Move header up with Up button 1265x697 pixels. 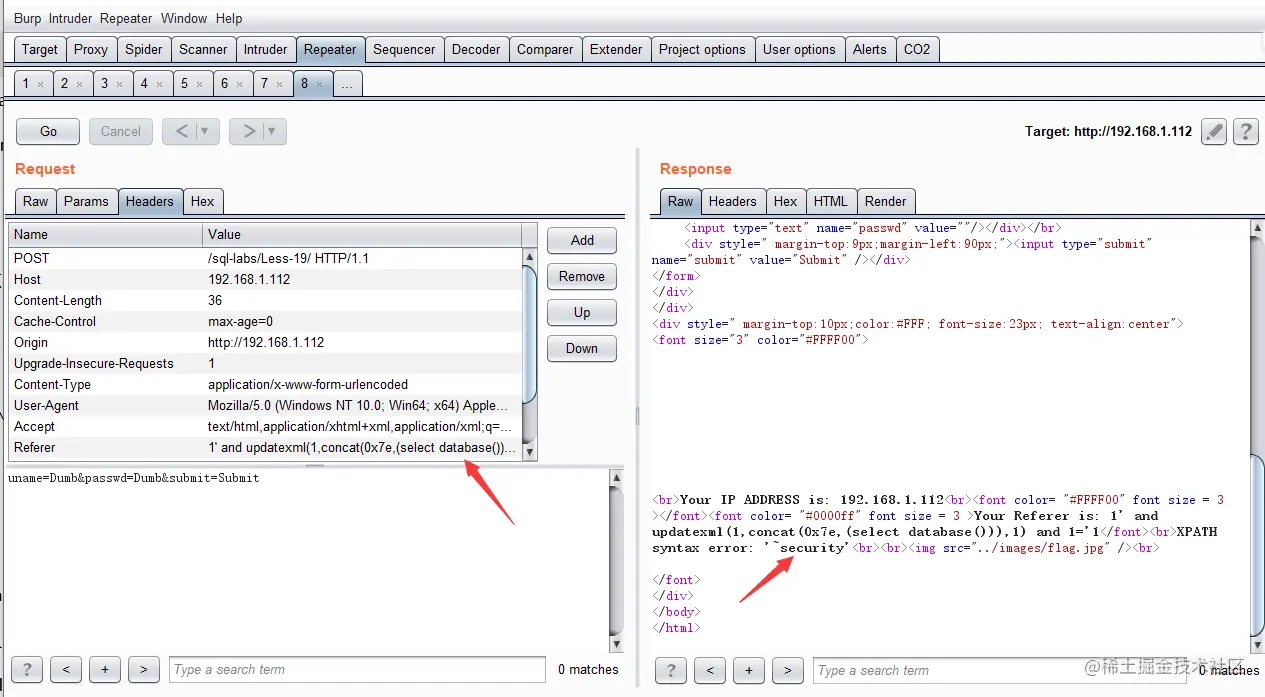[582, 312]
